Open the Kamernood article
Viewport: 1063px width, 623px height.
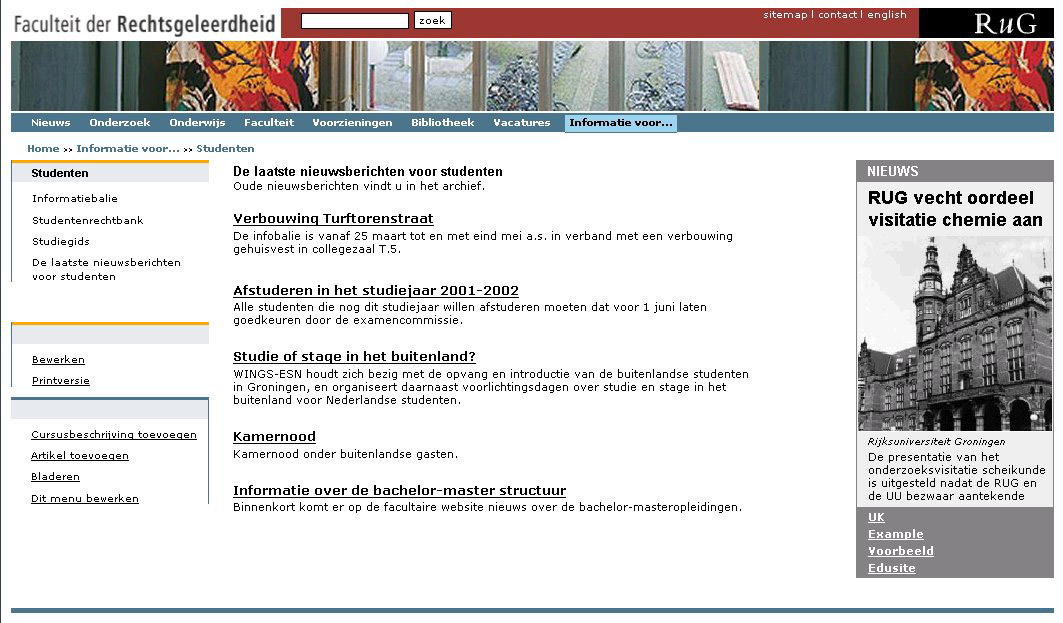275,437
